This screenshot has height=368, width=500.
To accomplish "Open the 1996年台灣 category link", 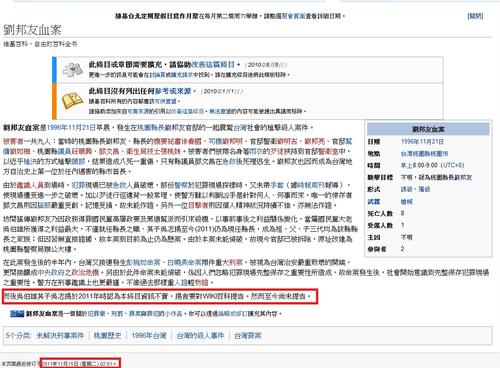I will tap(149, 336).
